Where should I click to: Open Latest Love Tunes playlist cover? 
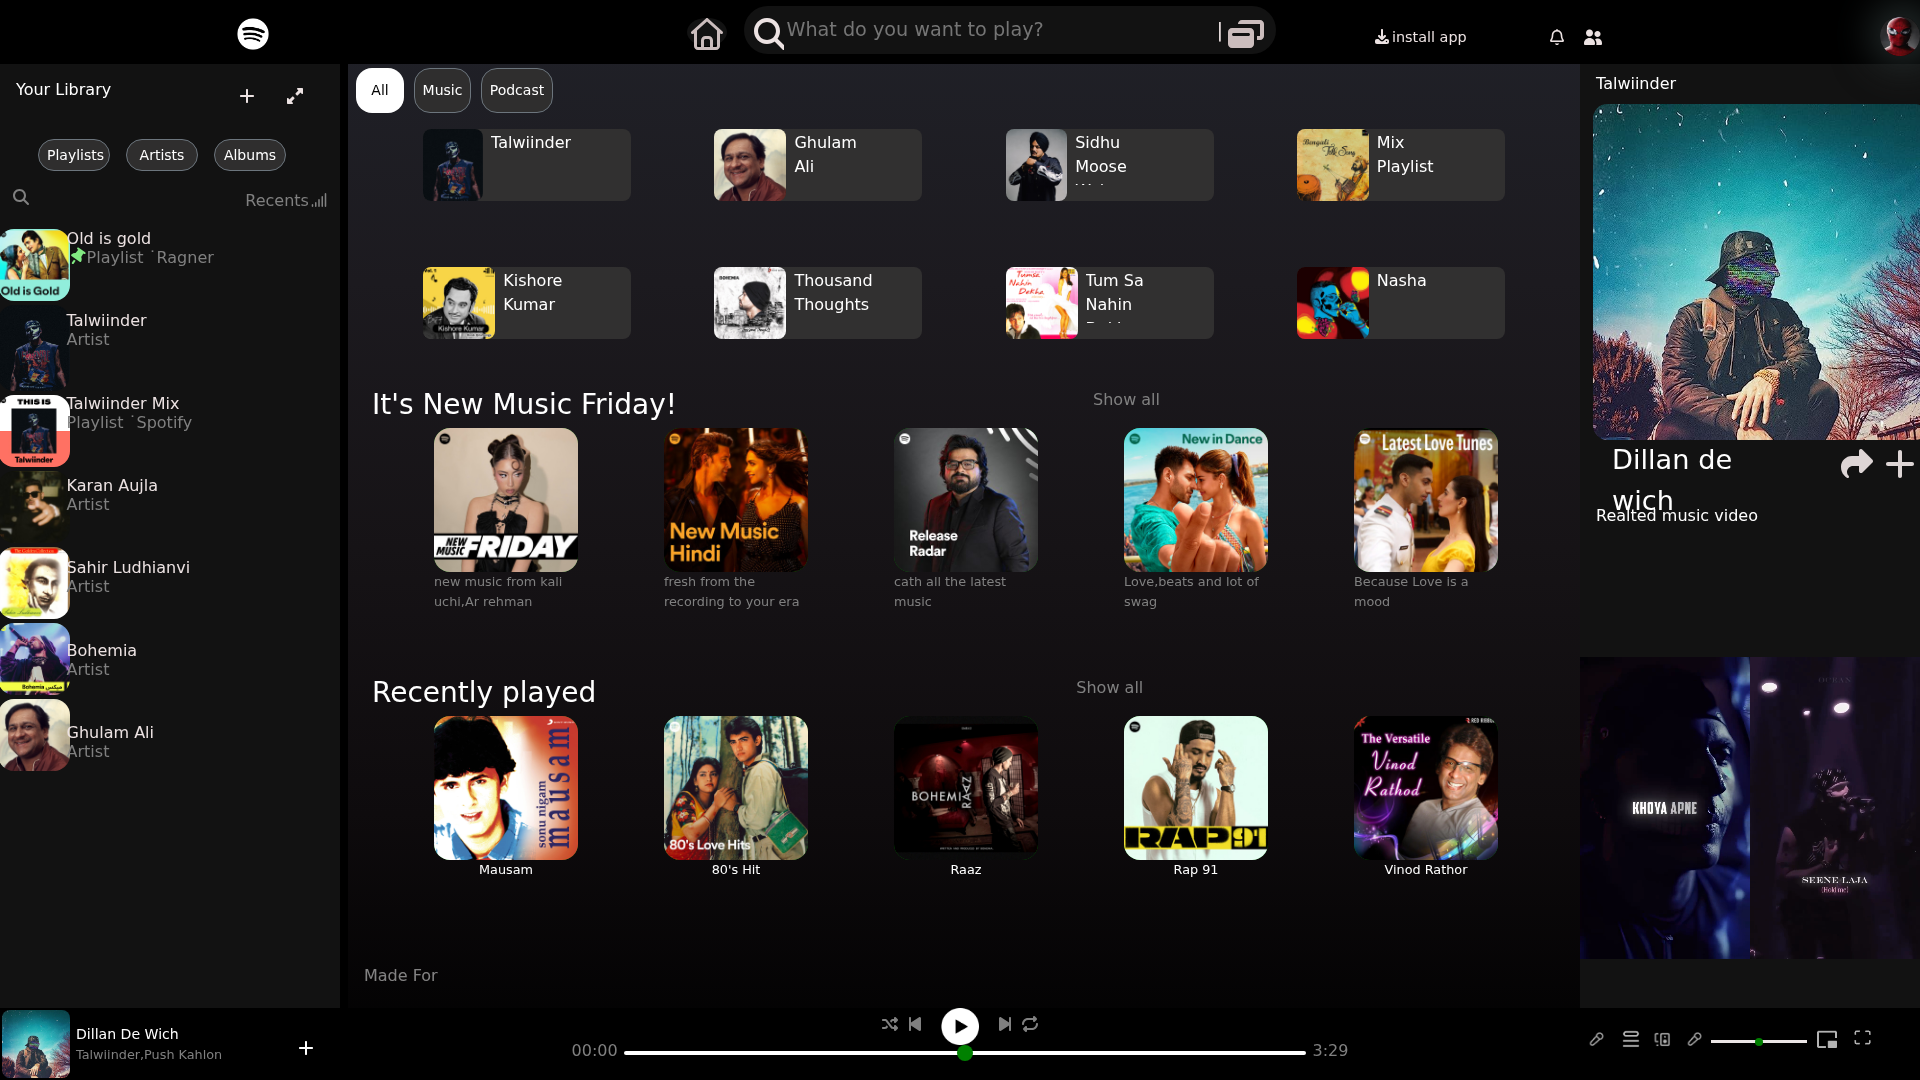(x=1426, y=500)
